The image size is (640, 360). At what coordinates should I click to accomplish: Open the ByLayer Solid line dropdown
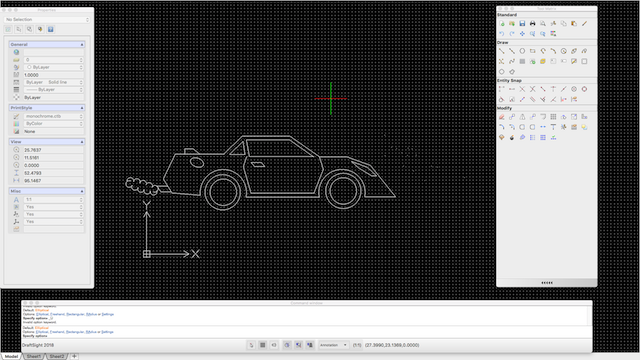(53, 82)
